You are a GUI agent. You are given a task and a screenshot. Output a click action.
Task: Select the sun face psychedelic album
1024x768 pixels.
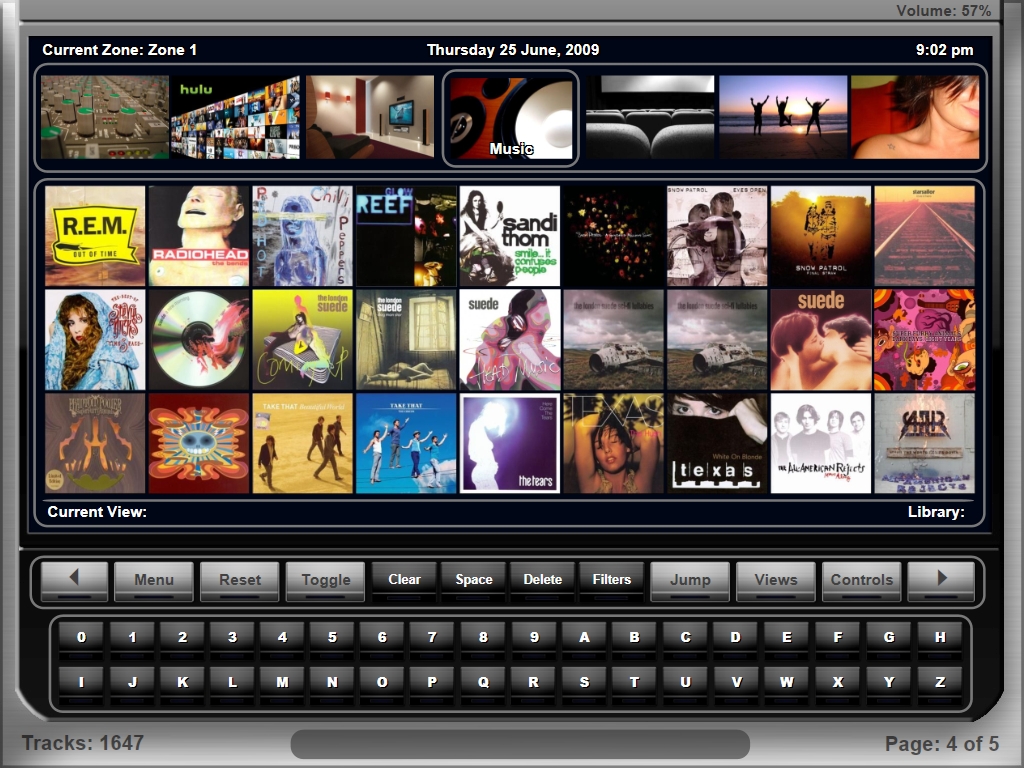point(199,443)
